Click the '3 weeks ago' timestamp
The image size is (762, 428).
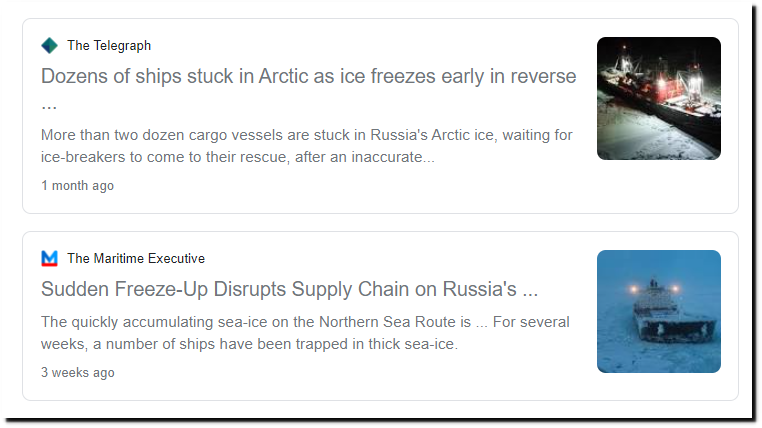pos(78,373)
